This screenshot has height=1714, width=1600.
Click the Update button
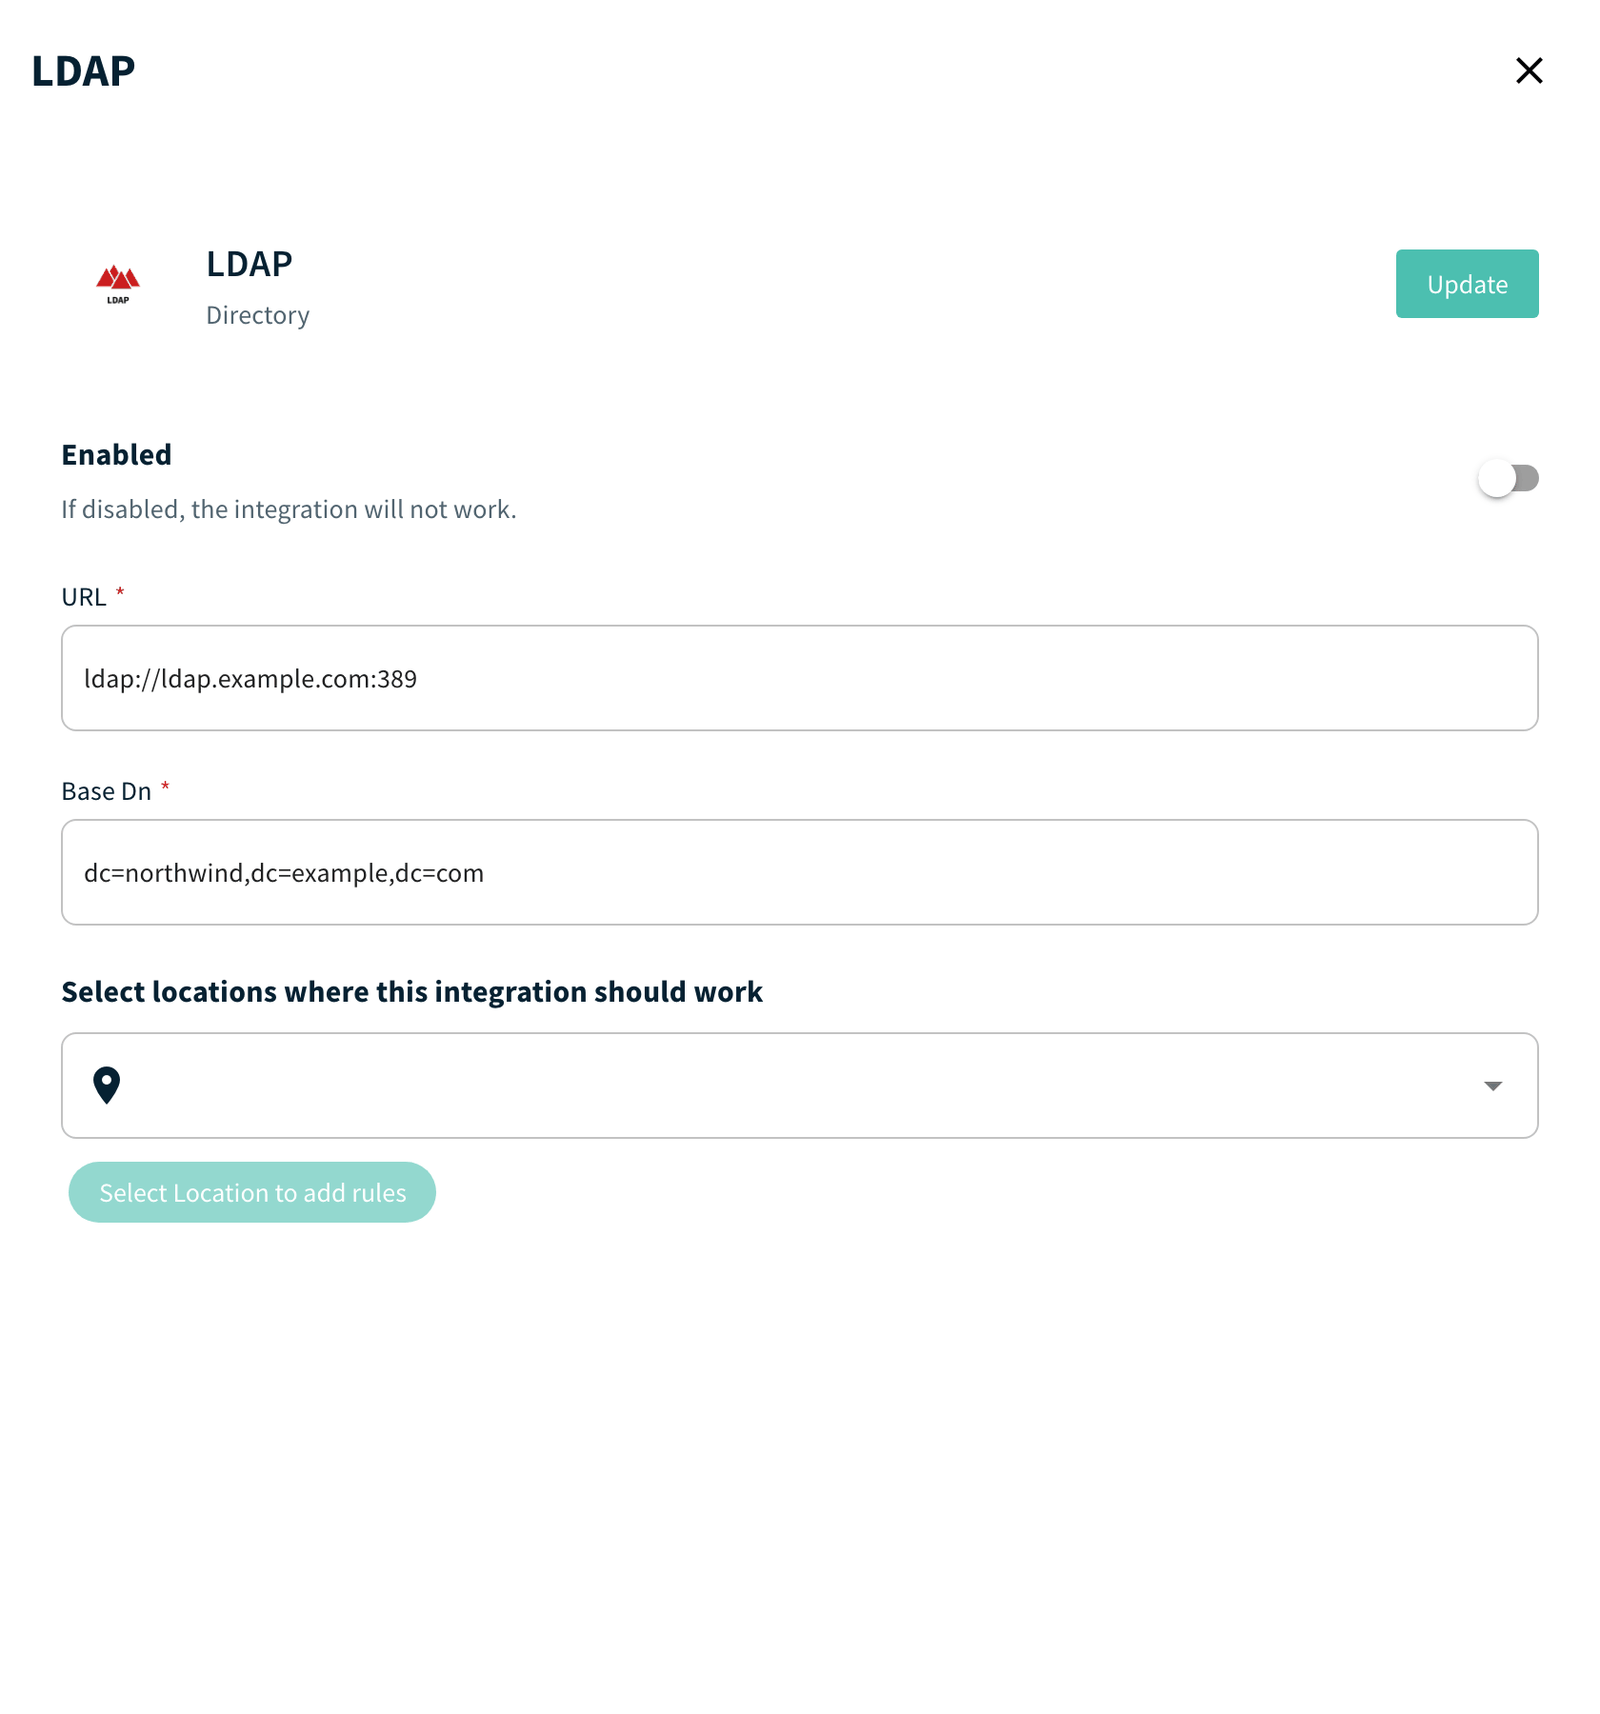click(1467, 284)
